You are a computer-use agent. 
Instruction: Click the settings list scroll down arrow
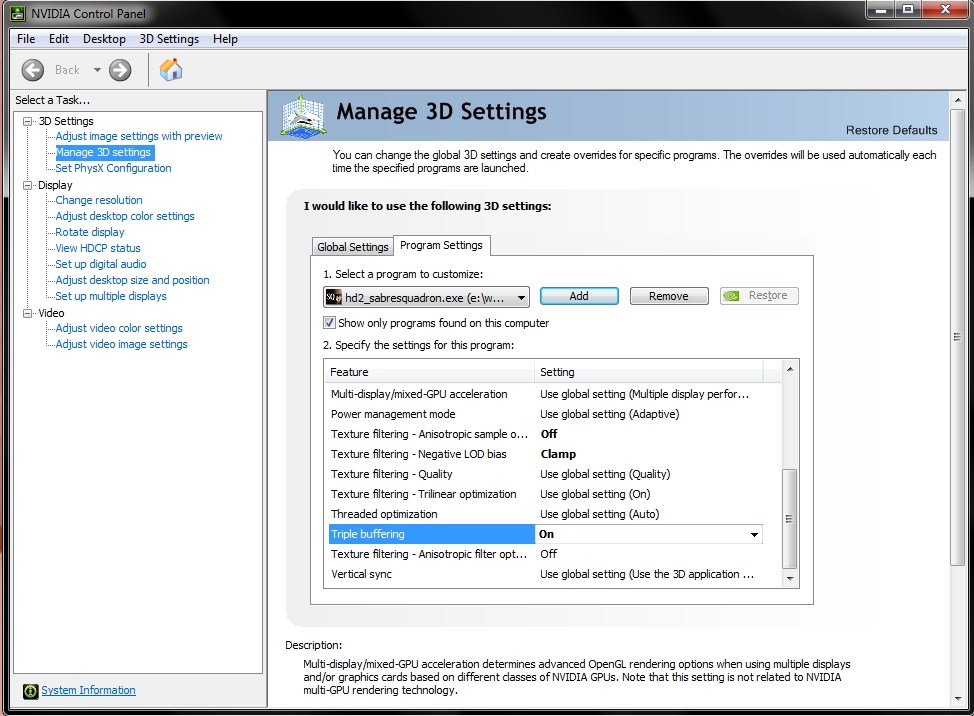coord(790,578)
